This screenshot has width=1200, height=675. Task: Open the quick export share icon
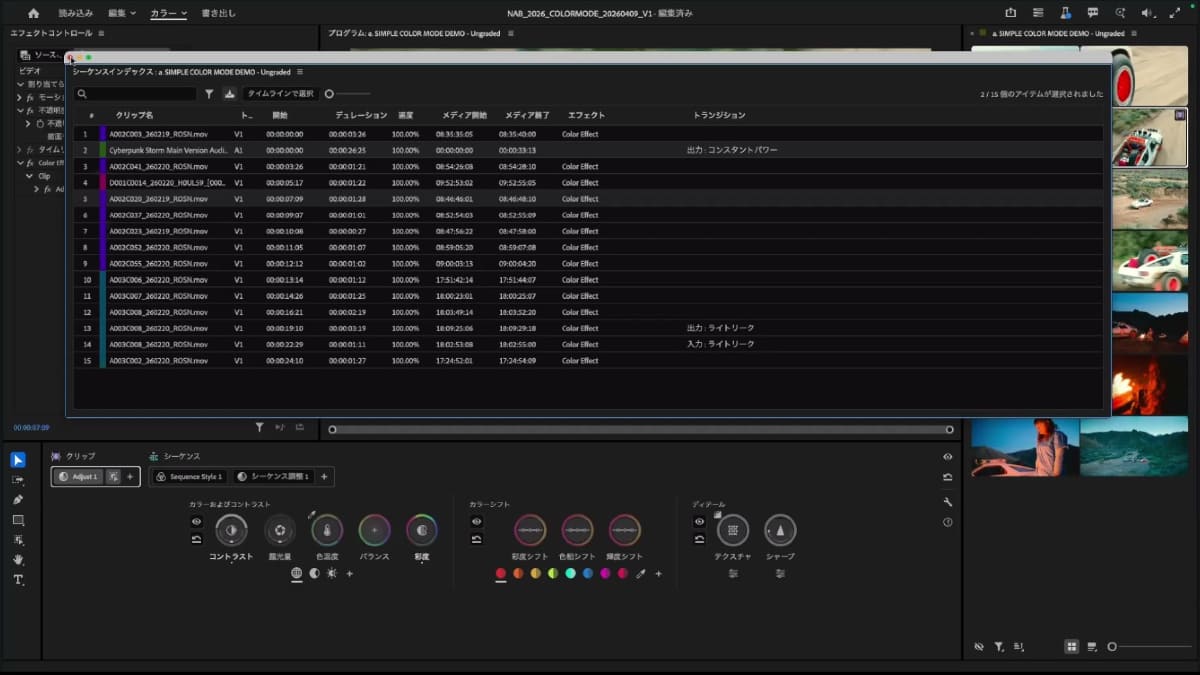[x=1010, y=13]
